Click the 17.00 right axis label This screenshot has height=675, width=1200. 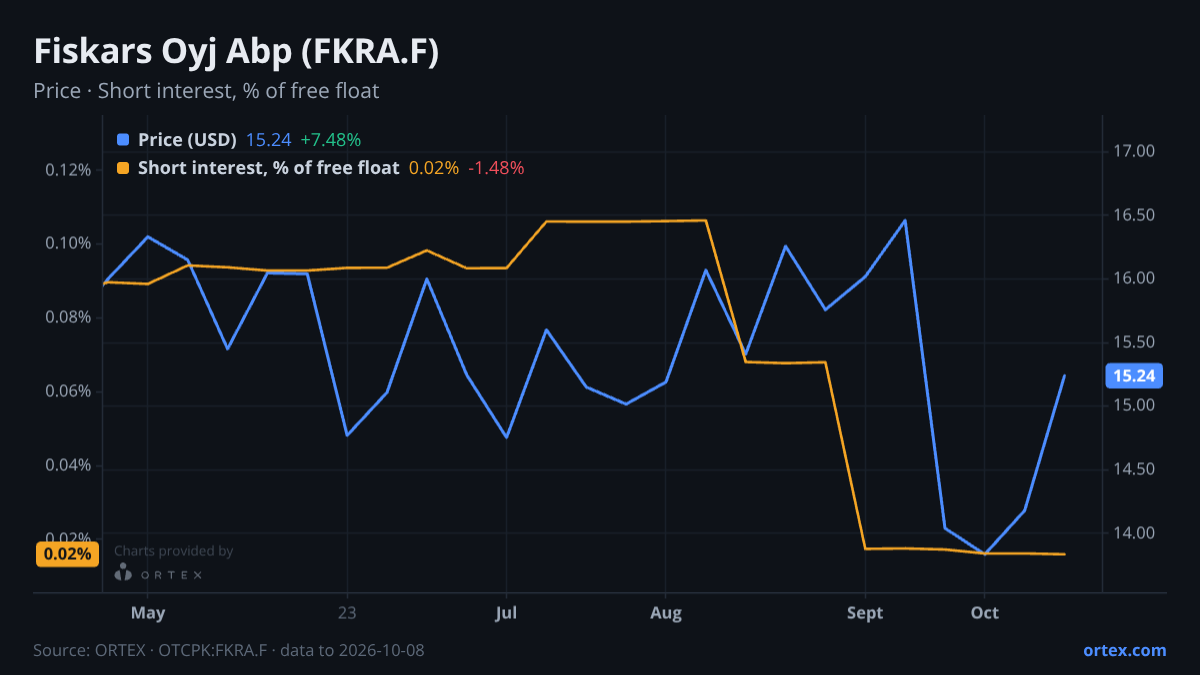pos(1134,152)
